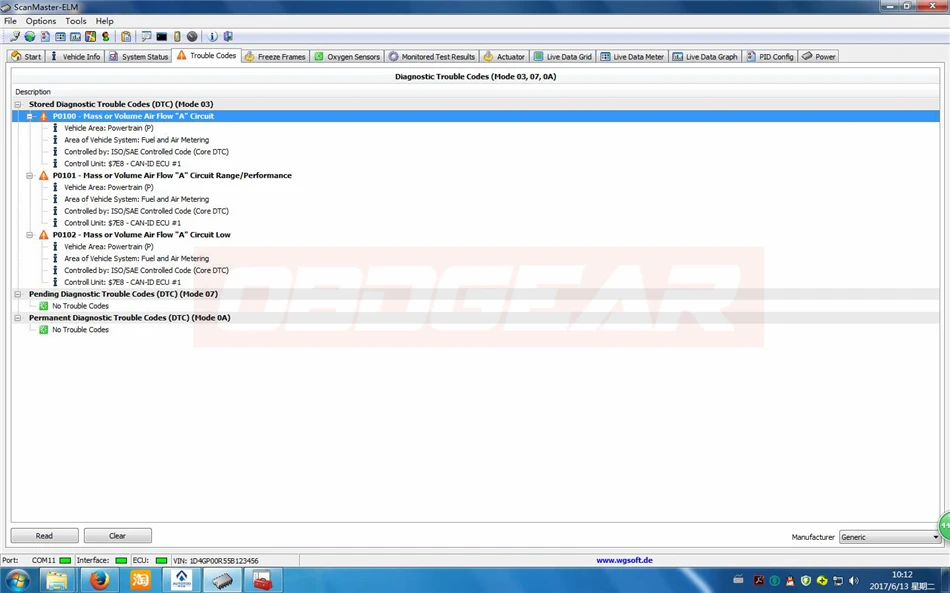Click the speech bubble toolbar icon

(x=147, y=37)
